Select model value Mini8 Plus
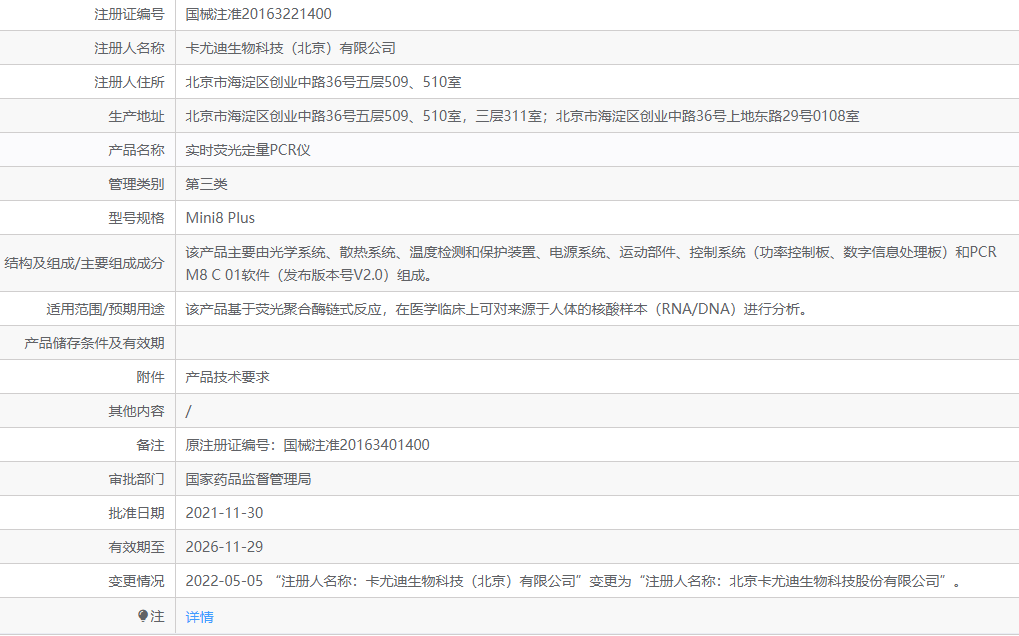This screenshot has width=1019, height=636. click(220, 218)
